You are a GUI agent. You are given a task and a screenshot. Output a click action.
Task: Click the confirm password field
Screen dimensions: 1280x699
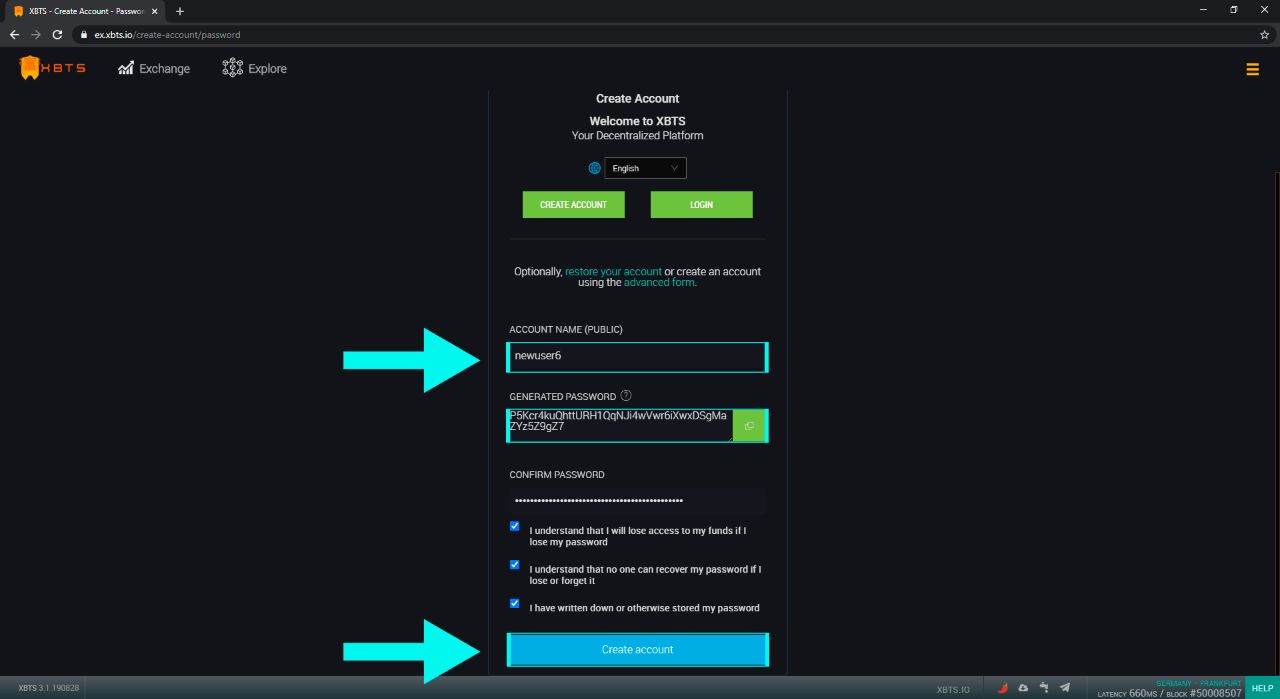click(x=637, y=500)
